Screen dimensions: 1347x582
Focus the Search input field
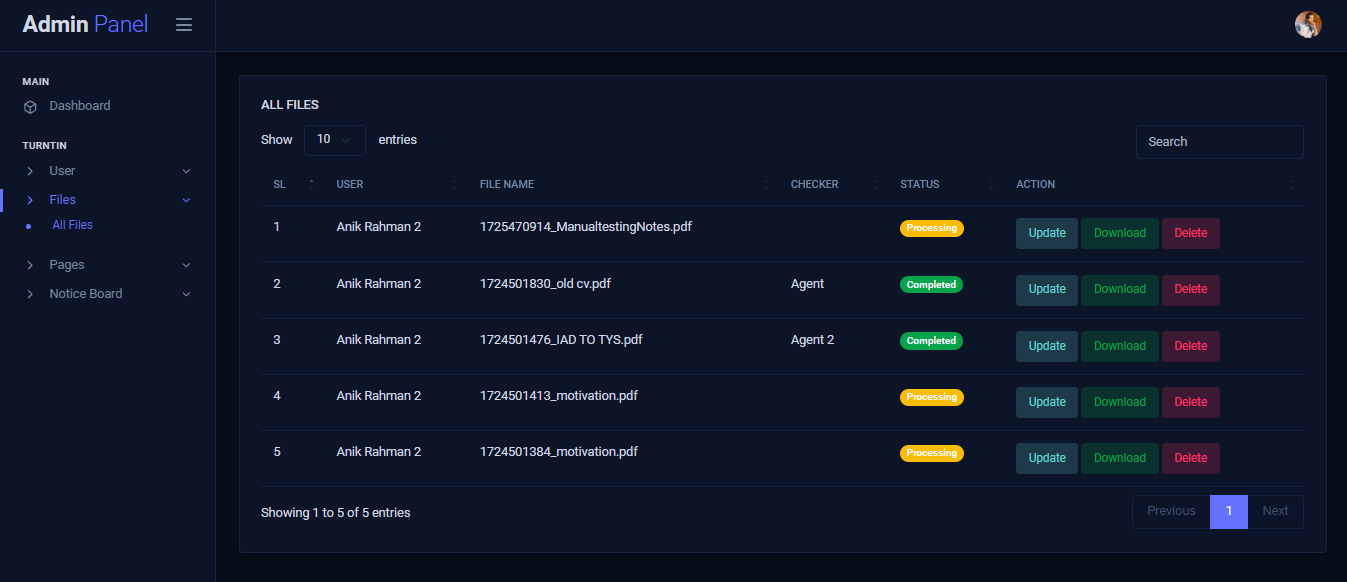1220,142
